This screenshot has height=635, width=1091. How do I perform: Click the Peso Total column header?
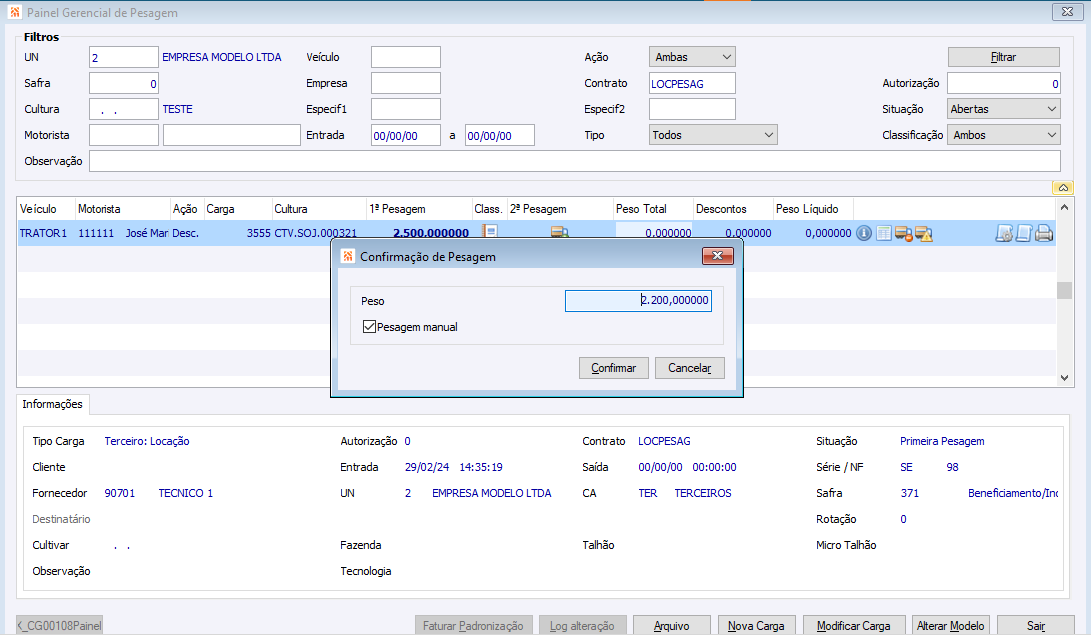coord(653,209)
